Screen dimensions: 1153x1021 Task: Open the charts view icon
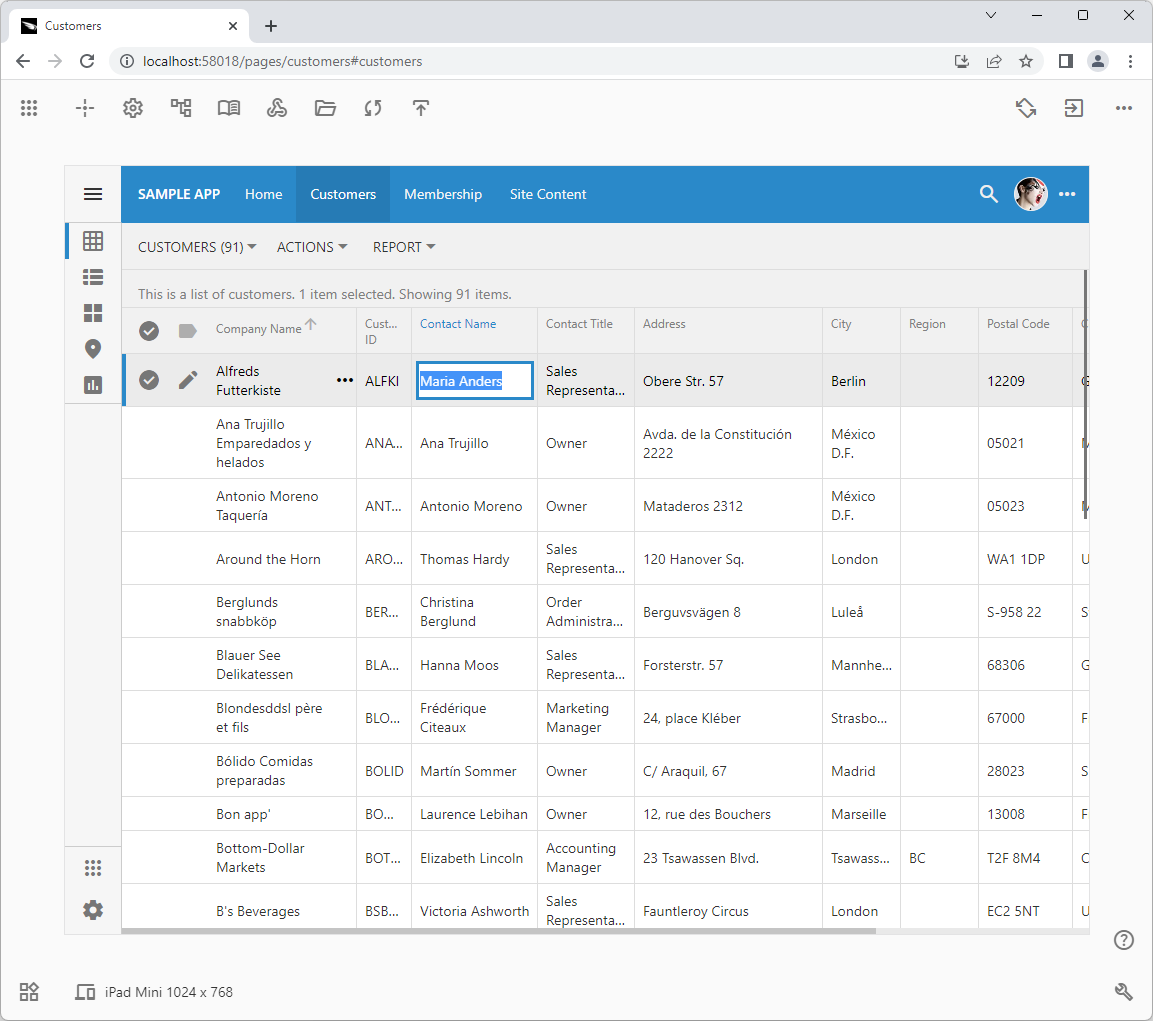[x=93, y=385]
